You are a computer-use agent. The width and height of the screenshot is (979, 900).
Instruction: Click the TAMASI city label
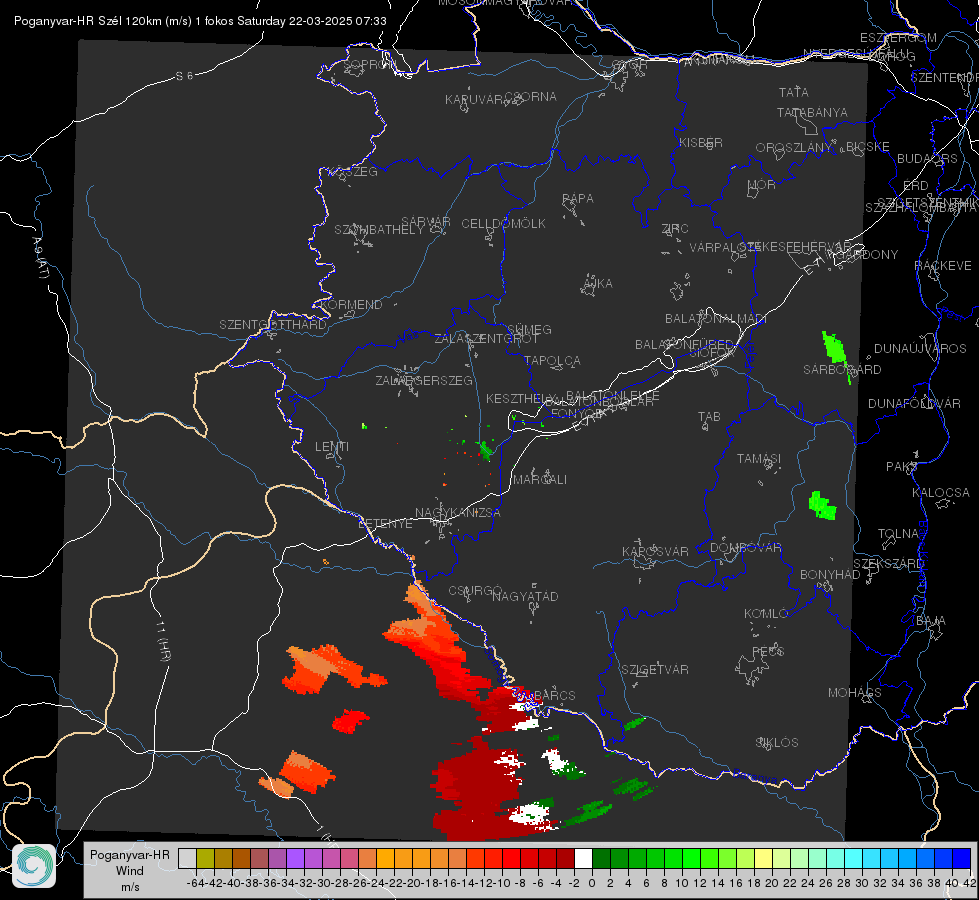759,459
